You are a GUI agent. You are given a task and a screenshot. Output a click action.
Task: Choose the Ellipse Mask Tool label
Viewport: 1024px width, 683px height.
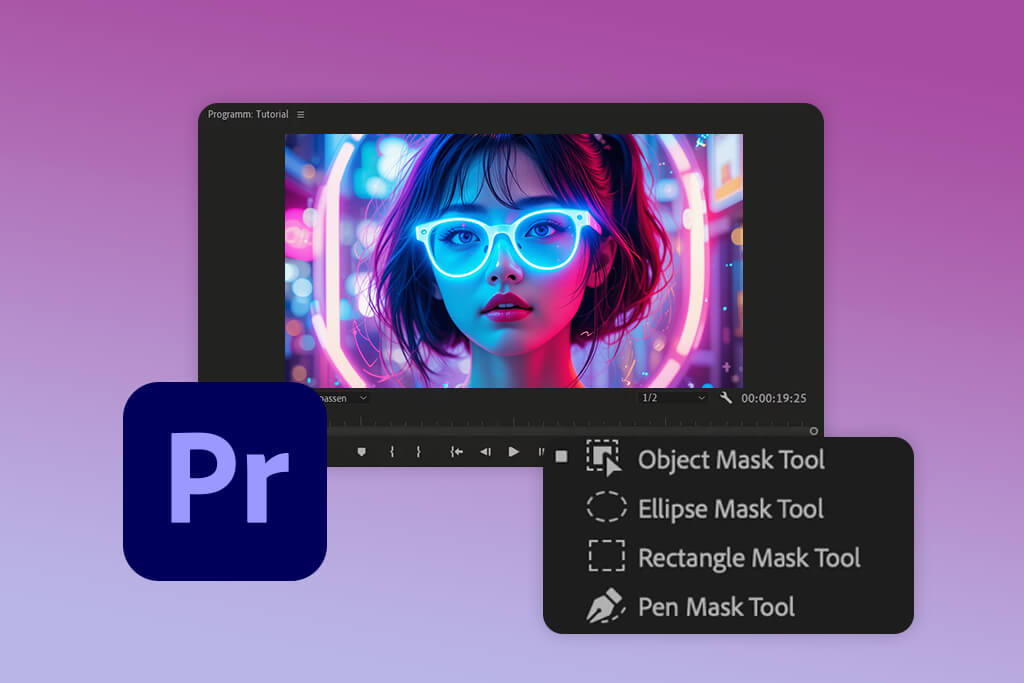[x=731, y=509]
